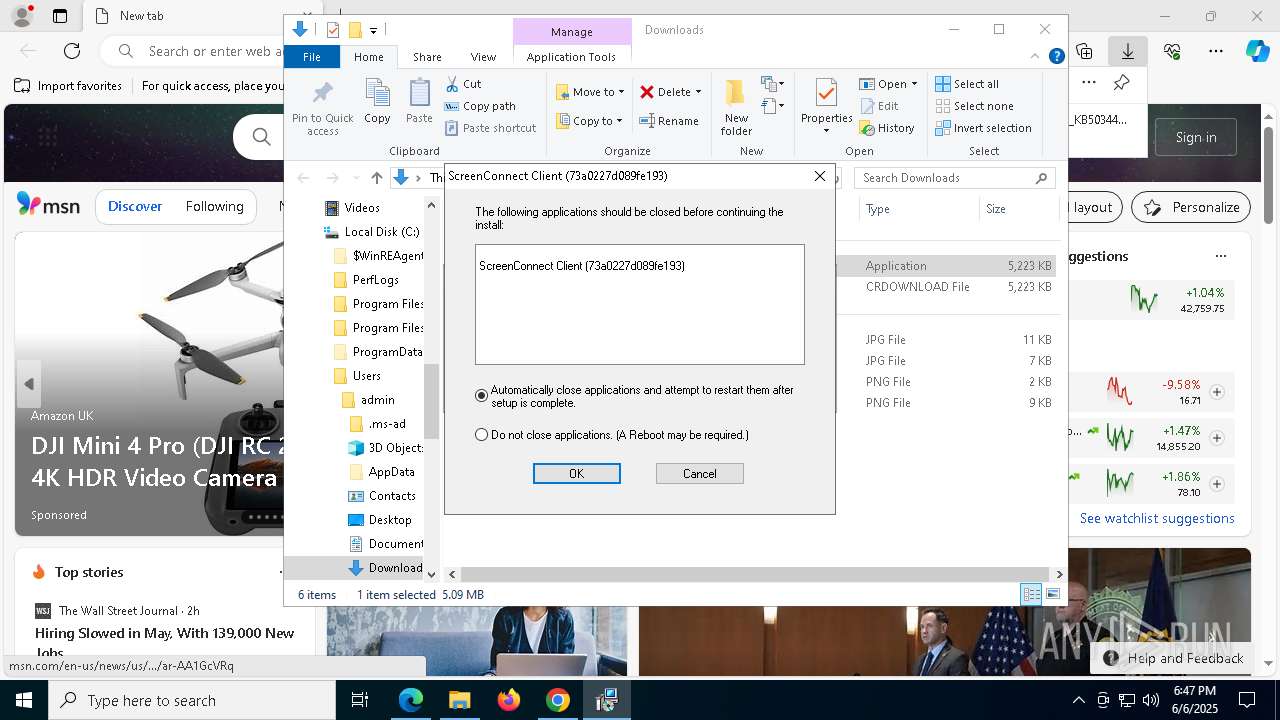Open File Explorer from the taskbar

[459, 700]
